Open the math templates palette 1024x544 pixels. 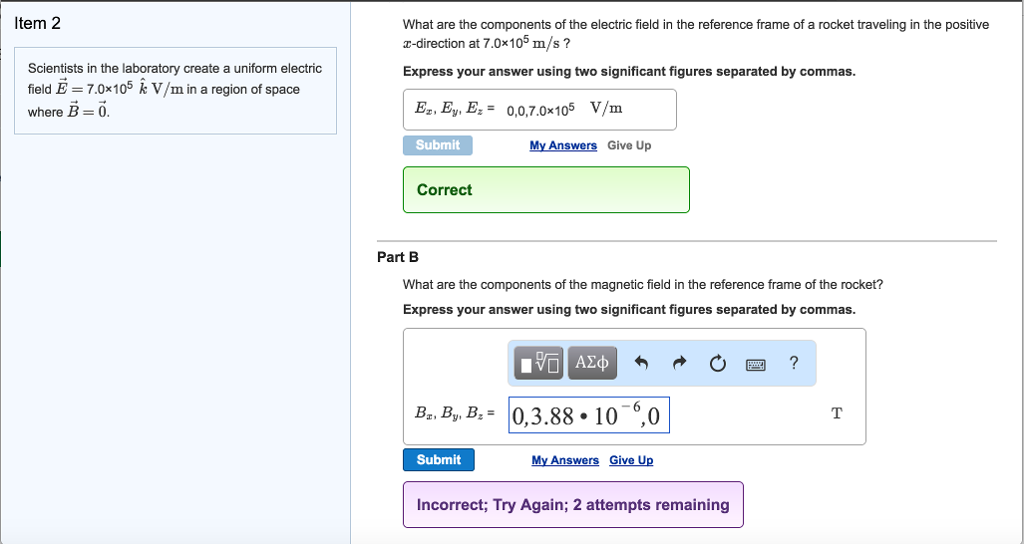(x=540, y=362)
